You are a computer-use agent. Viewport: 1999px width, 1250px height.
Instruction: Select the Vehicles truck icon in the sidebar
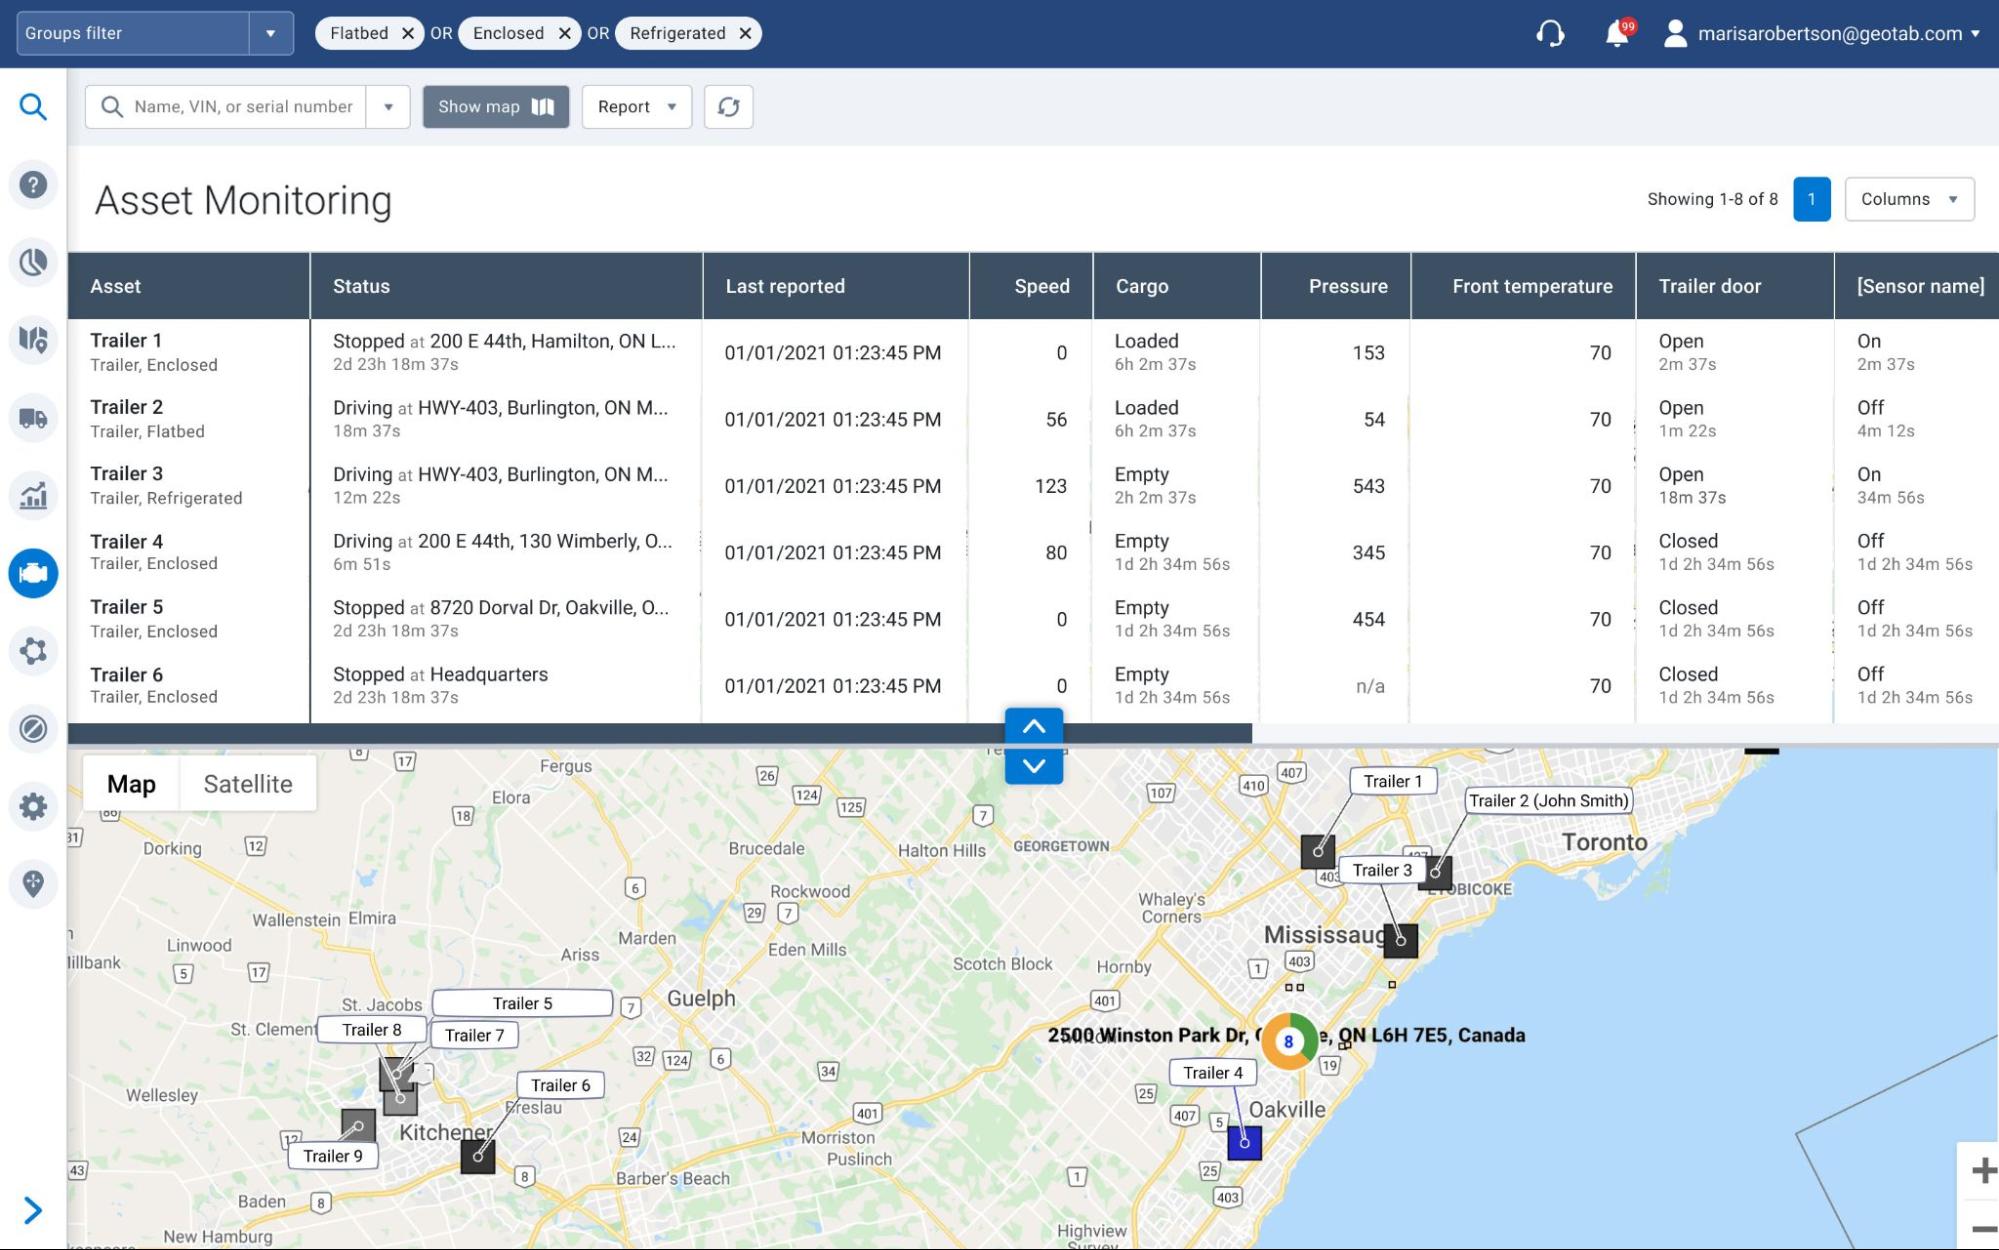(33, 418)
